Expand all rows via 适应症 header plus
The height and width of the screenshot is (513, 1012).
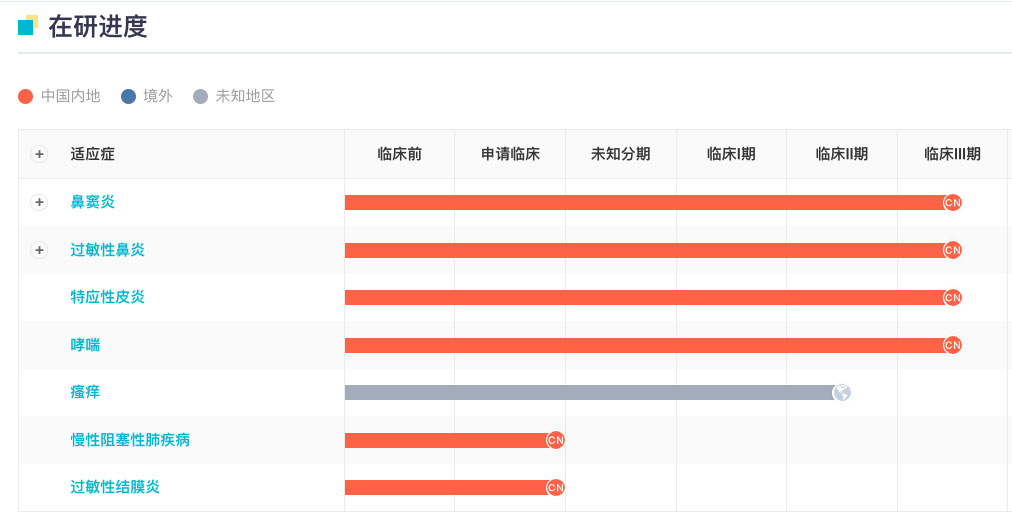[x=39, y=154]
